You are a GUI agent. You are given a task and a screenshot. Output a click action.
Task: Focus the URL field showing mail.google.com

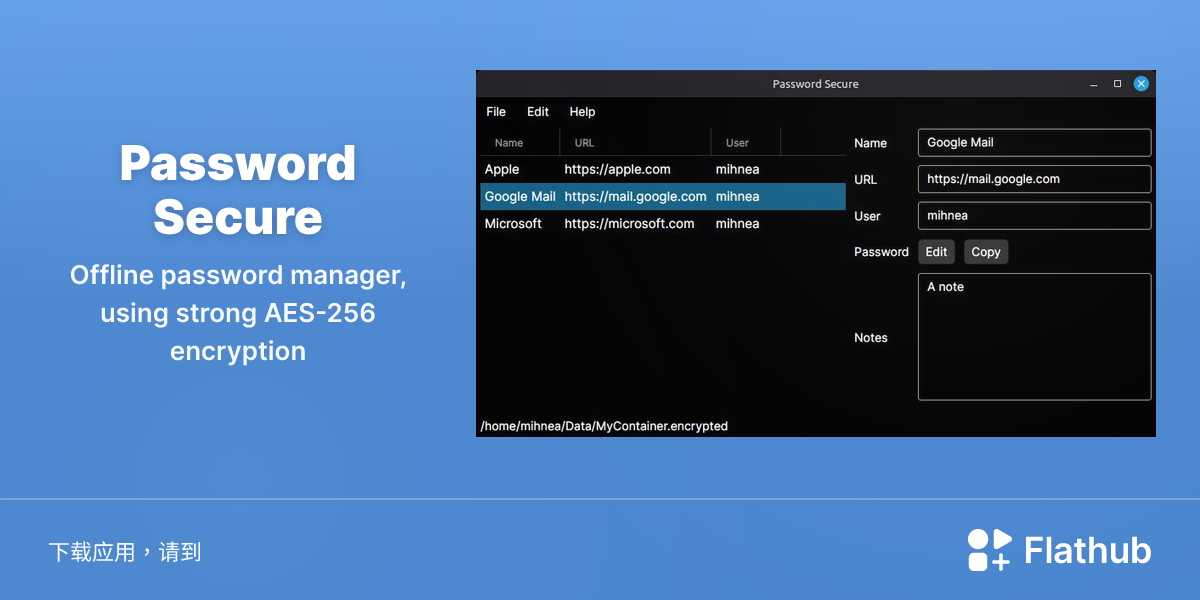1034,180
